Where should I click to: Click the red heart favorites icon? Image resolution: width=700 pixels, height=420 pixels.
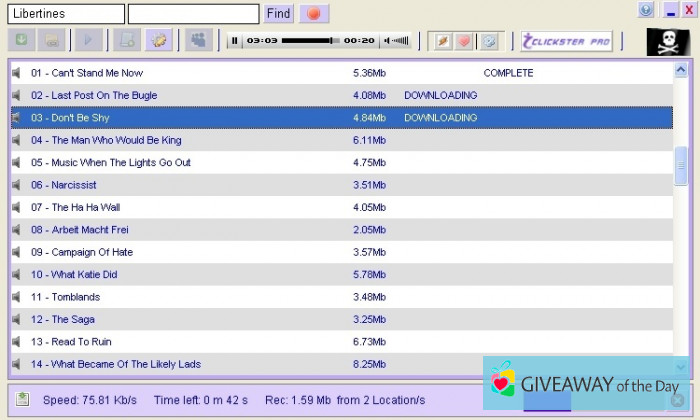coord(464,41)
